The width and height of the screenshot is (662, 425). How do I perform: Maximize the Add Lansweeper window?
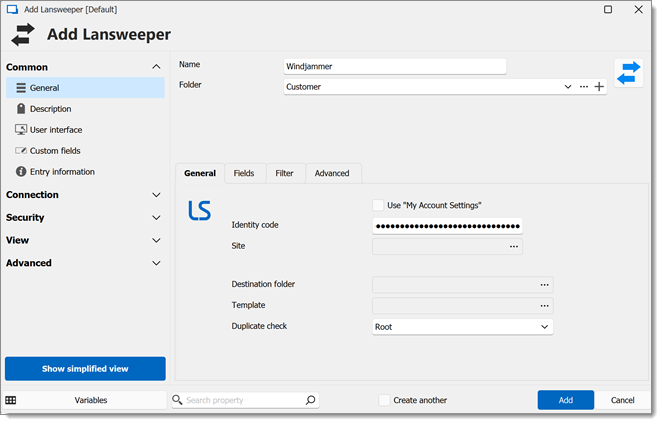(x=608, y=9)
